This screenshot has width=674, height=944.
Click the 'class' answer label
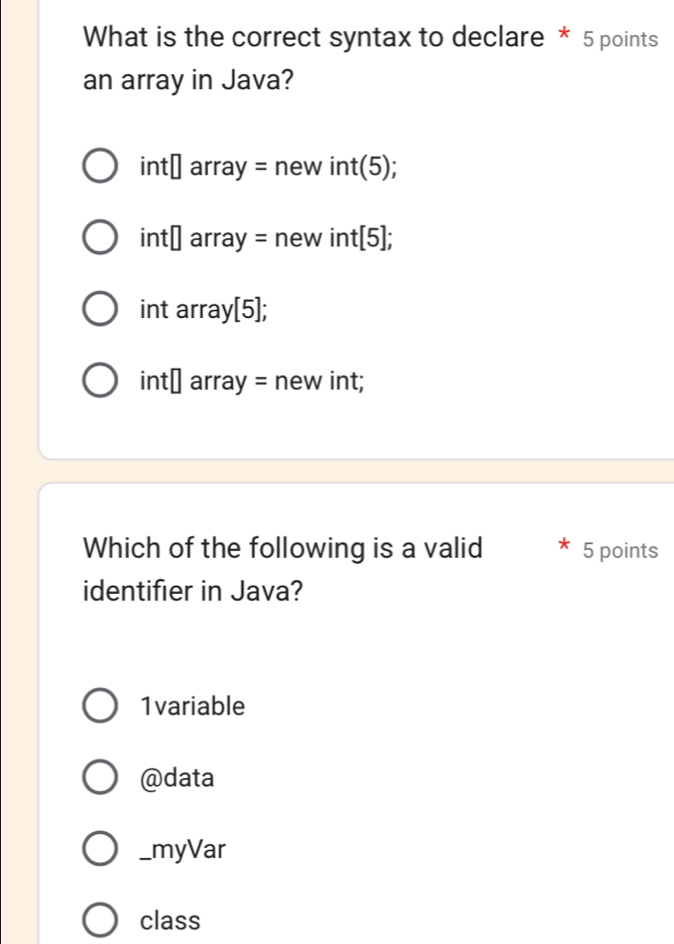[x=171, y=920]
